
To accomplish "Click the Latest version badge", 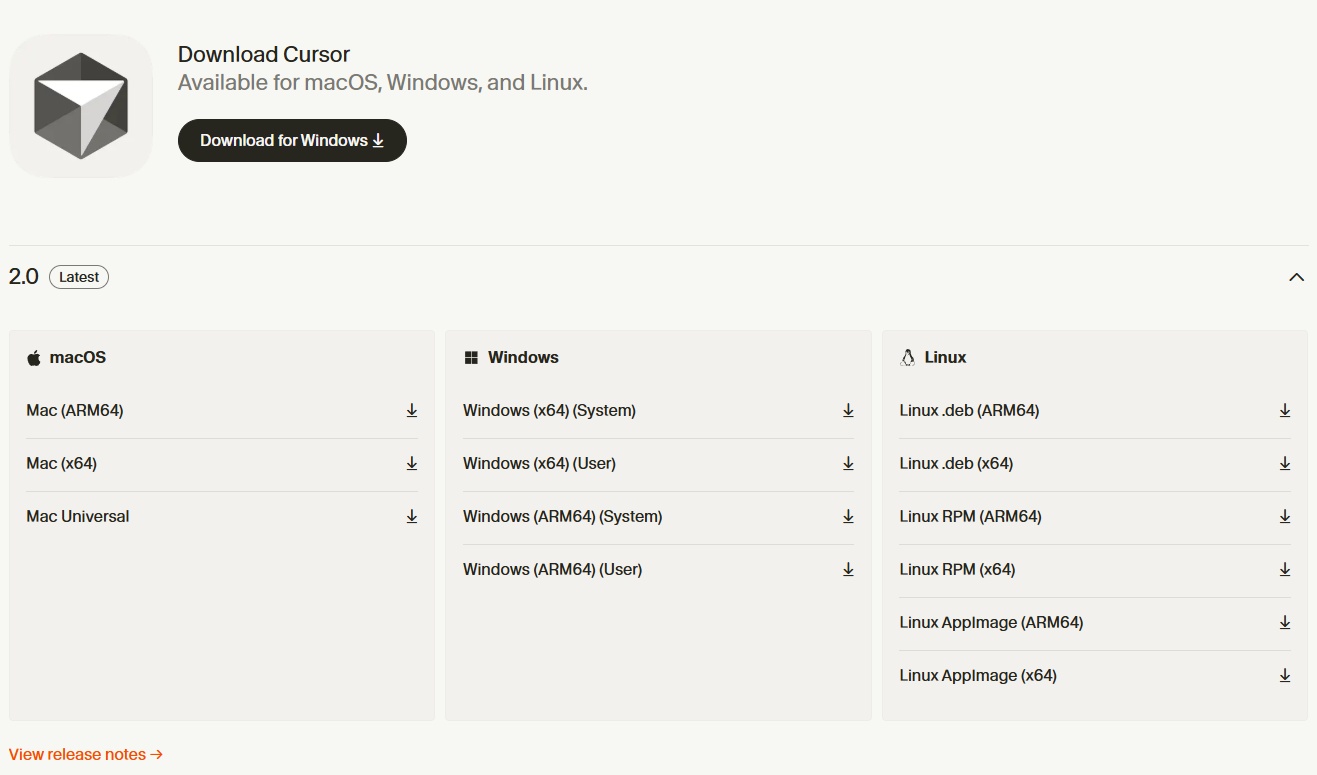I will click(x=79, y=277).
